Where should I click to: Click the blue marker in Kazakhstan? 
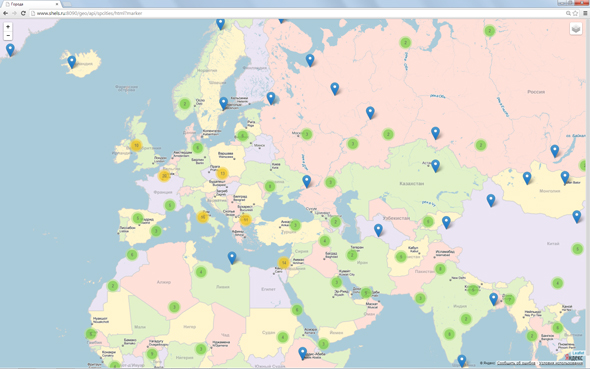tap(435, 166)
